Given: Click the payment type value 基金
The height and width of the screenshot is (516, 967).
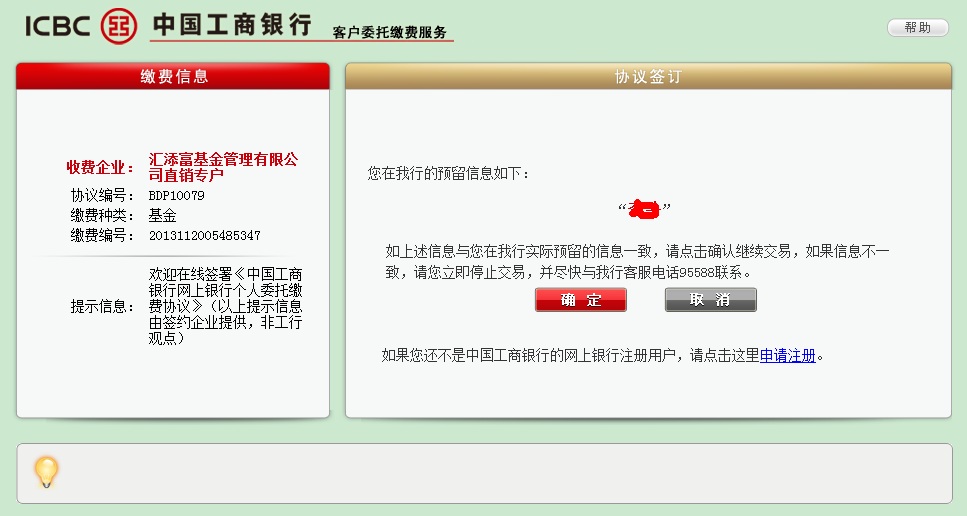Looking at the screenshot, I should point(162,215).
